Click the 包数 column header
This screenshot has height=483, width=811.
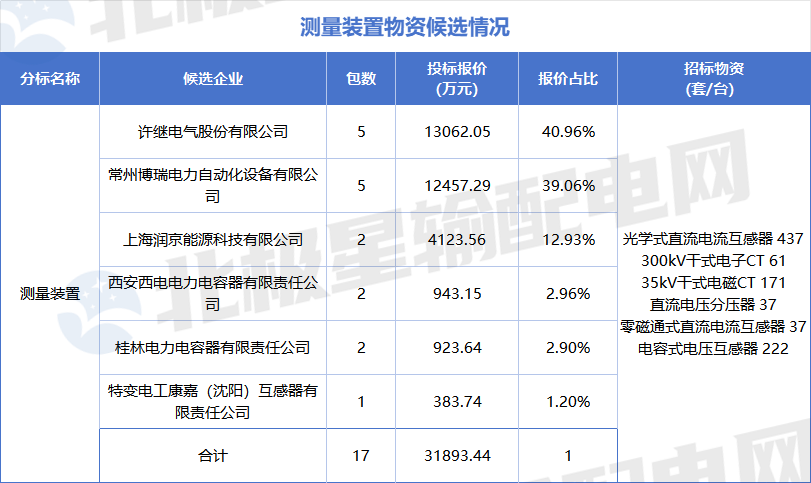[x=361, y=79]
